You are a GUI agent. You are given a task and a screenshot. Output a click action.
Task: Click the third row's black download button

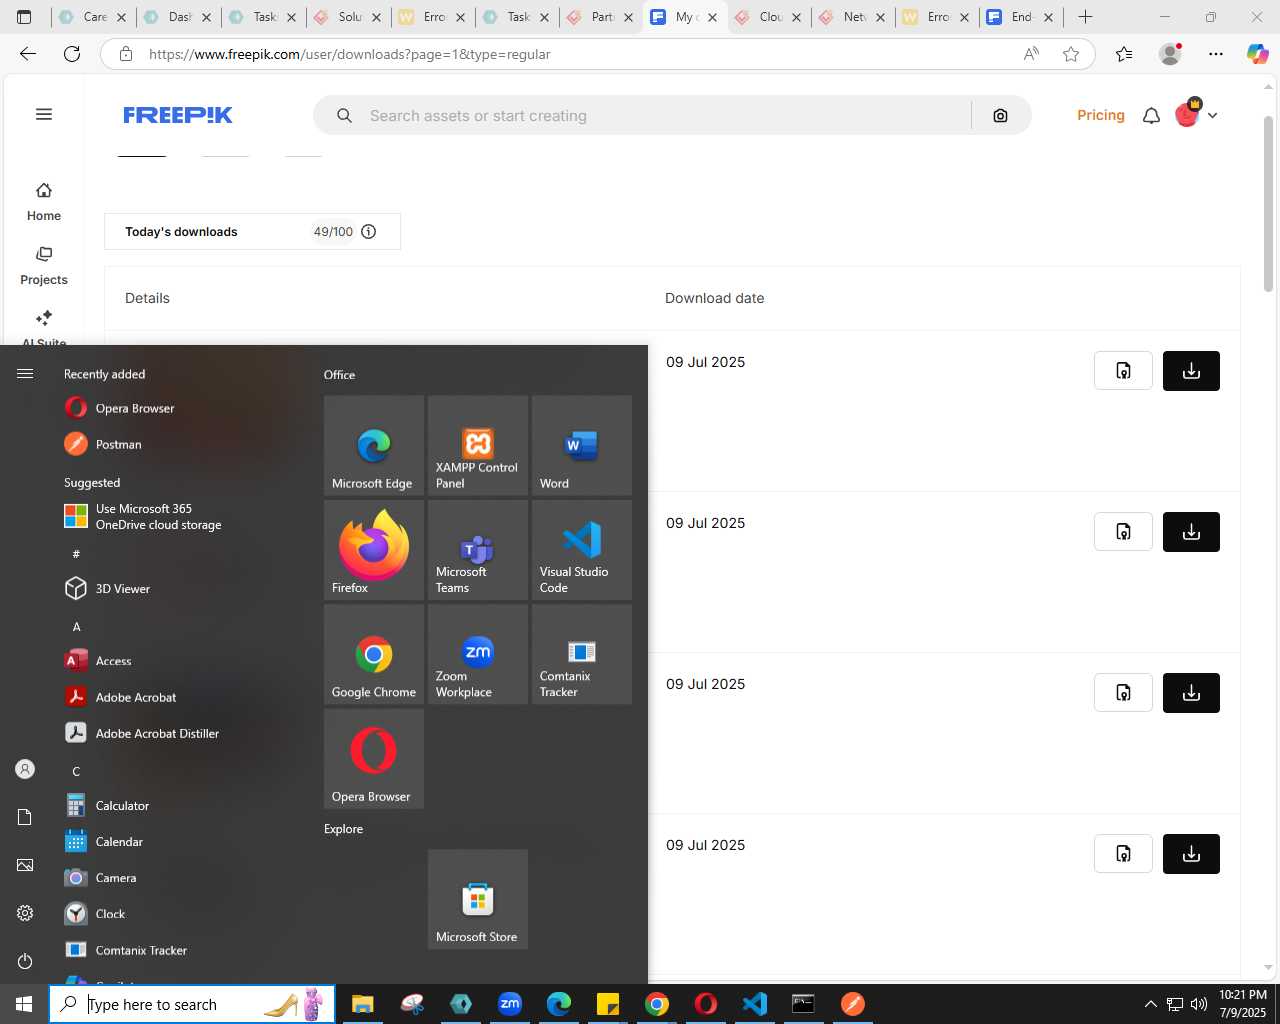[x=1191, y=693]
